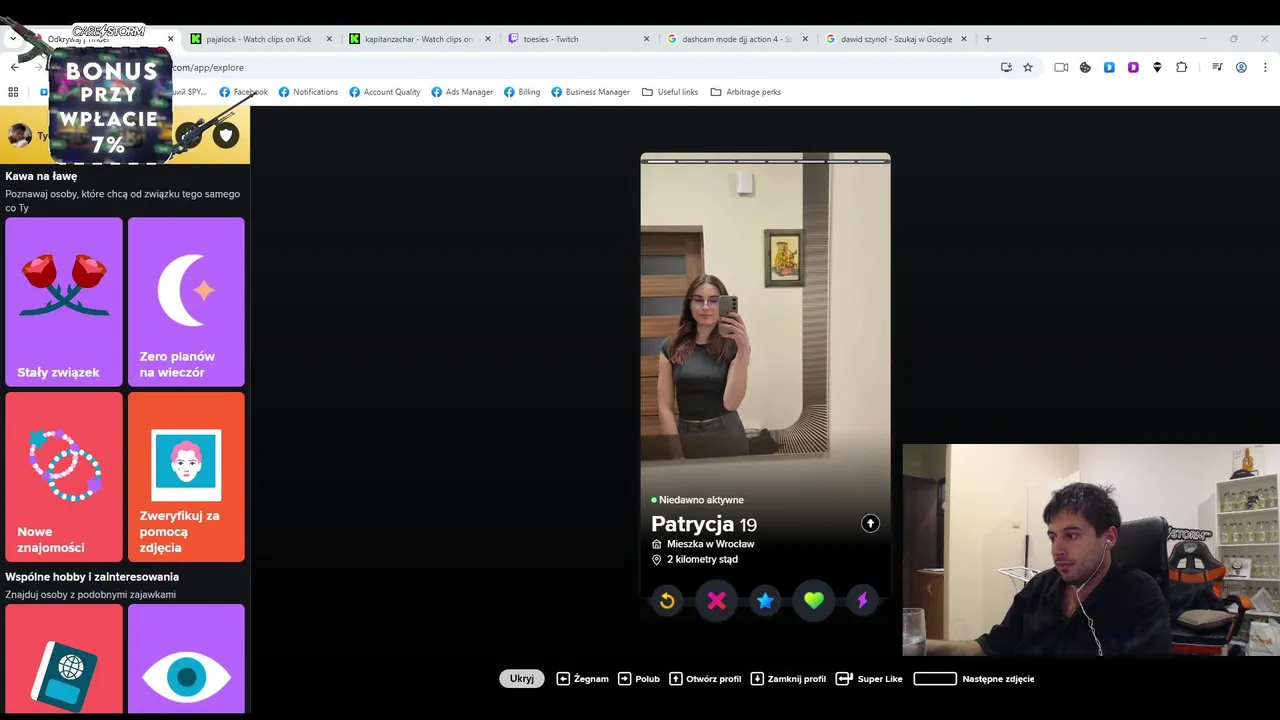This screenshot has height=720, width=1280.
Task: Click the blue star Super Like button
Action: click(x=765, y=601)
